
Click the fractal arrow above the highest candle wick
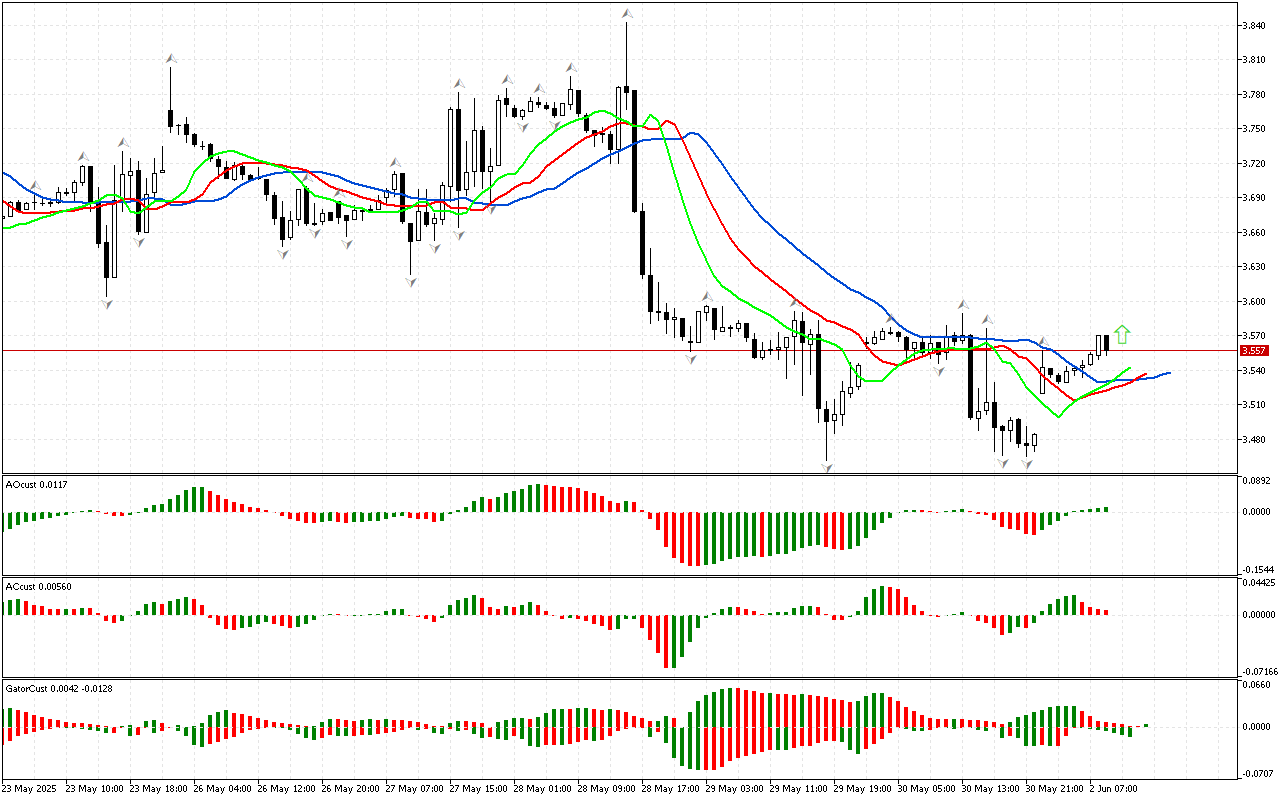pyautogui.click(x=627, y=13)
